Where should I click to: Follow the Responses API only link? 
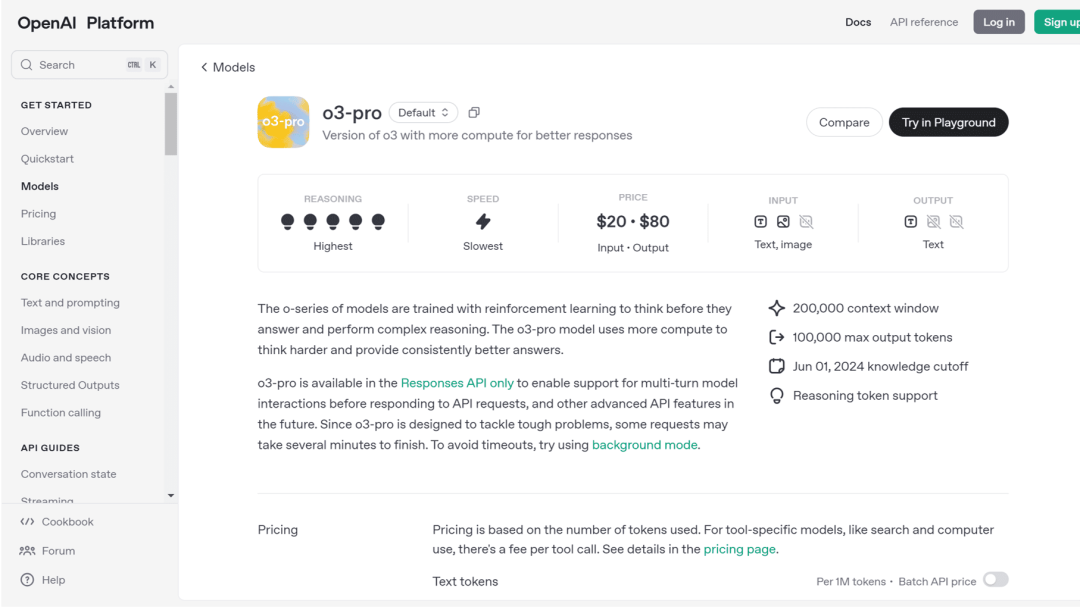pos(457,383)
